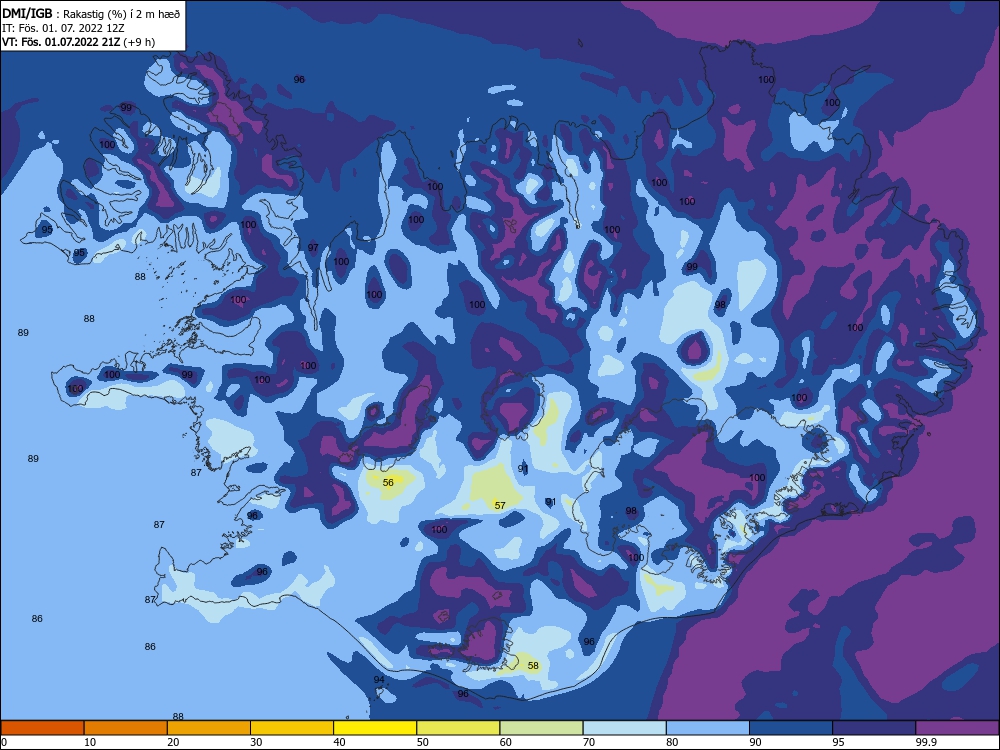Select the 80–90 light blue legend swatch
Viewport: 1000px width, 750px height.
(708, 728)
